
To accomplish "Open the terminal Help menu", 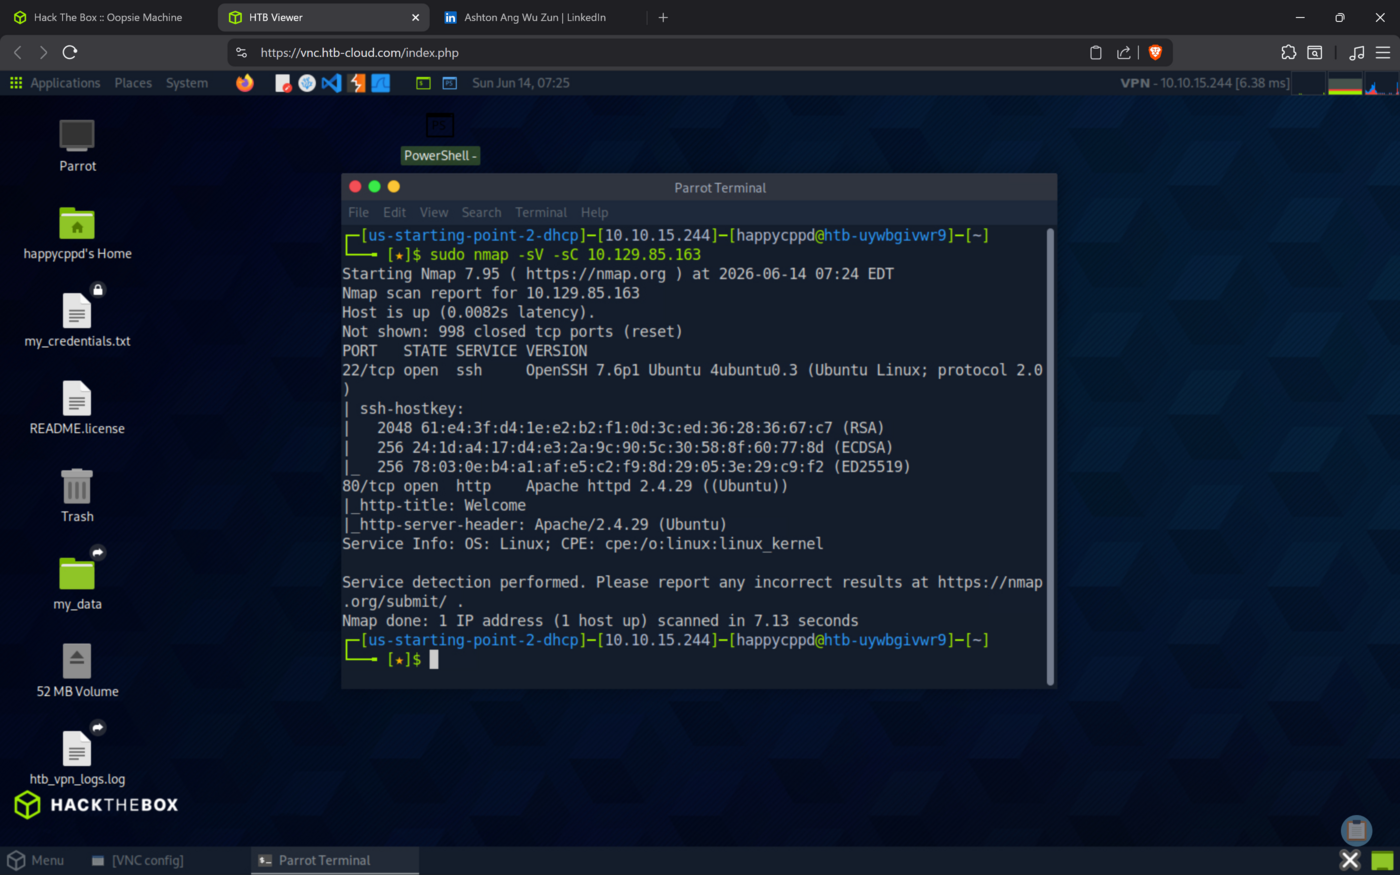I will coord(594,212).
